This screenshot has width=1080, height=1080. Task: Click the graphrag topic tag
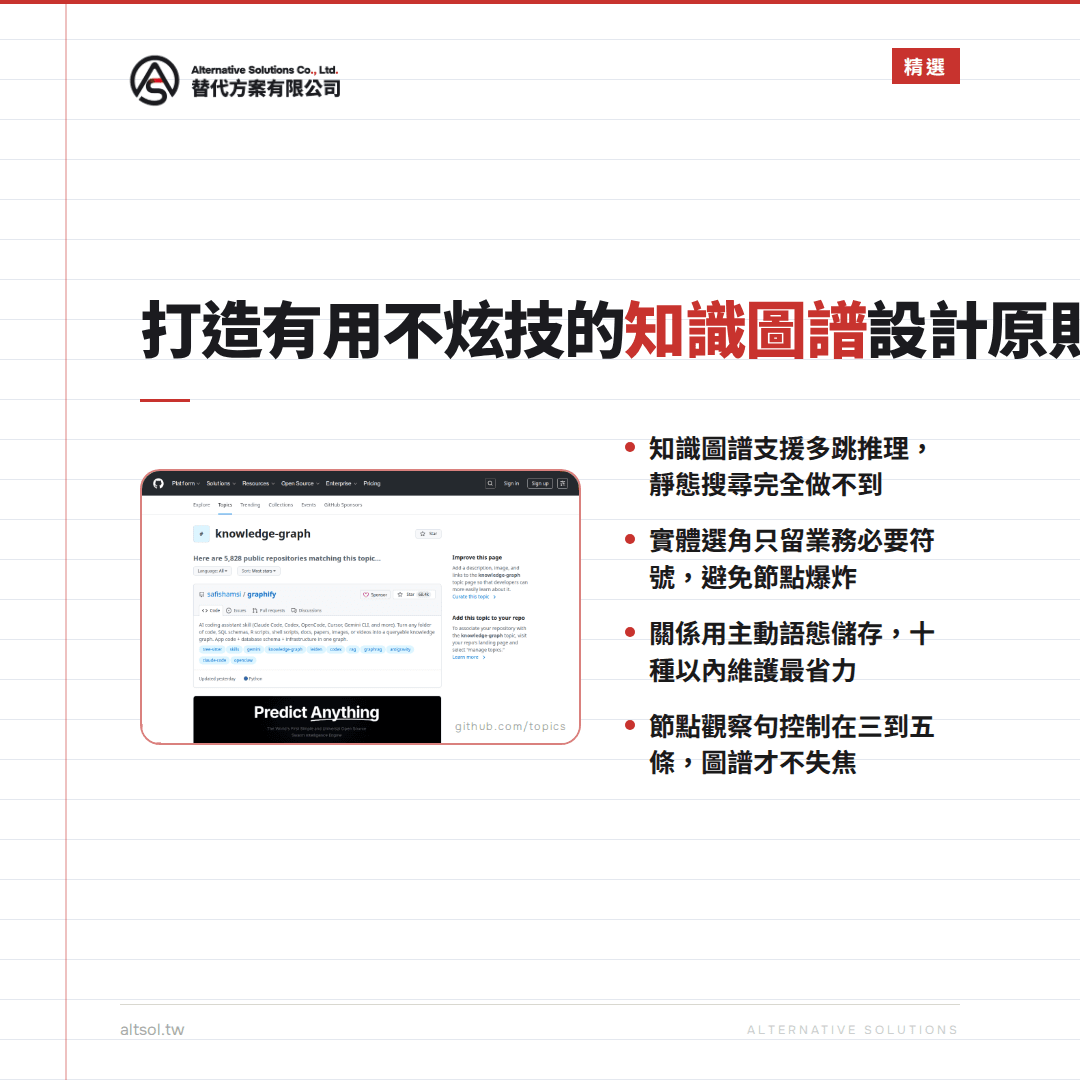(x=373, y=650)
